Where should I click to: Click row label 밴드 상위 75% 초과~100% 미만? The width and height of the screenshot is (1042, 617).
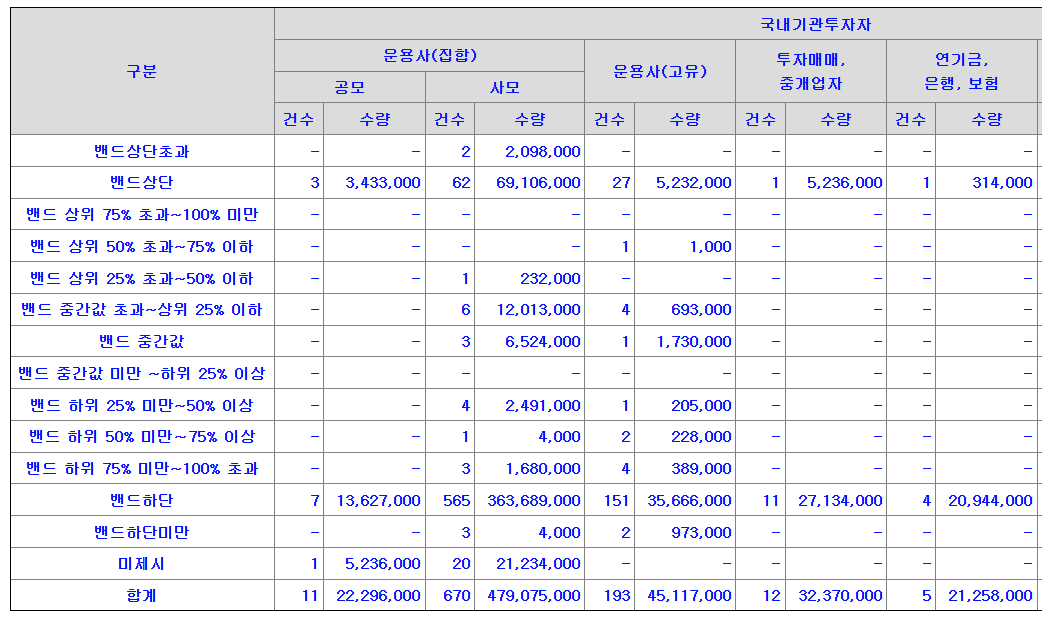pos(142,214)
